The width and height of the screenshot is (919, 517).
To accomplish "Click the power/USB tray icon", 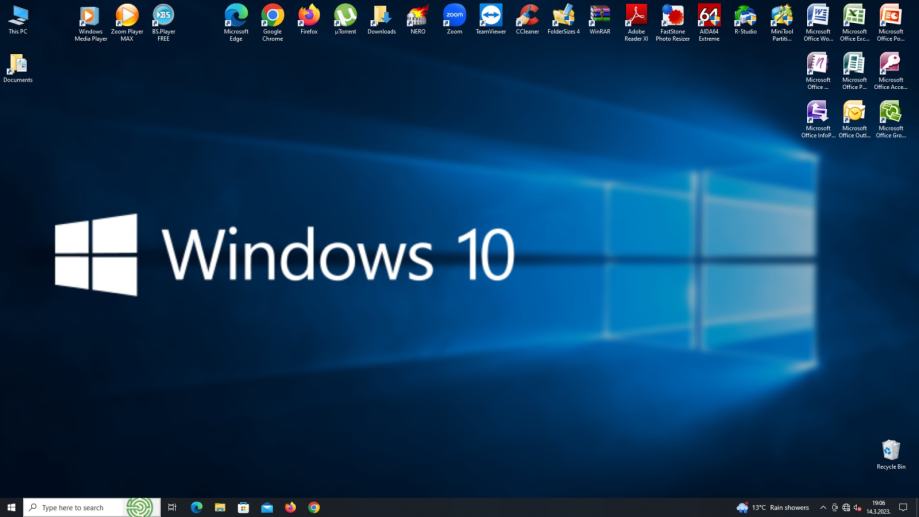I will (835, 508).
